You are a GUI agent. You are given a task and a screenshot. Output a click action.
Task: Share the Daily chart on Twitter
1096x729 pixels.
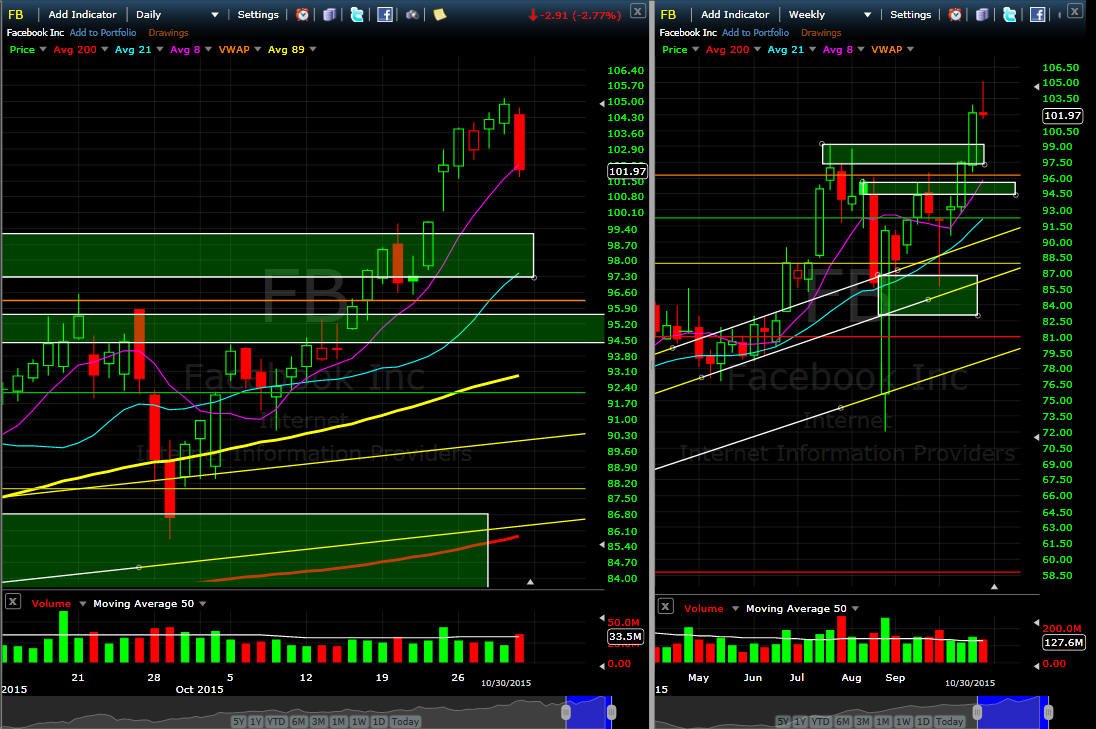pyautogui.click(x=356, y=14)
